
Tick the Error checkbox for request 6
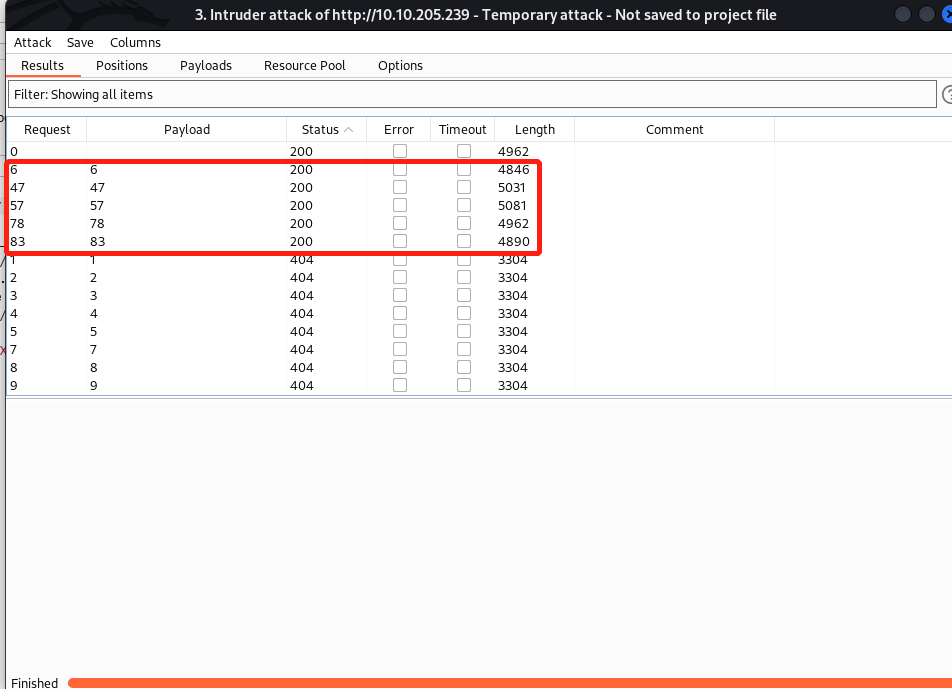click(x=399, y=170)
